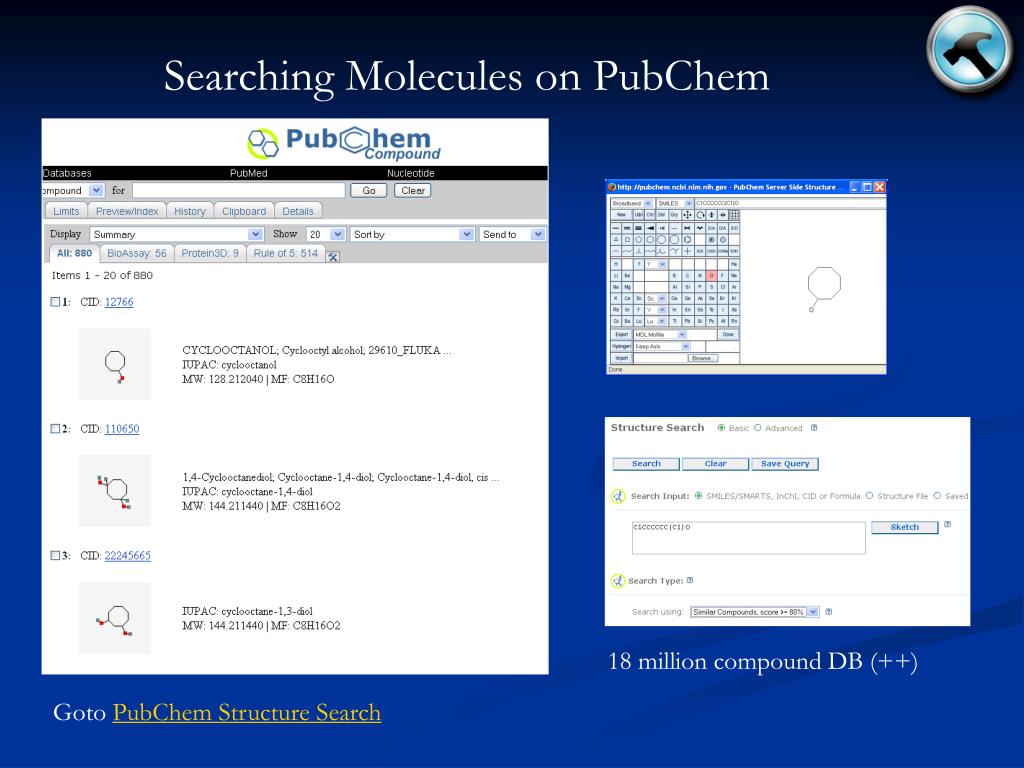The image size is (1024, 768).
Task: Open the Send to dropdown
Action: [x=512, y=234]
